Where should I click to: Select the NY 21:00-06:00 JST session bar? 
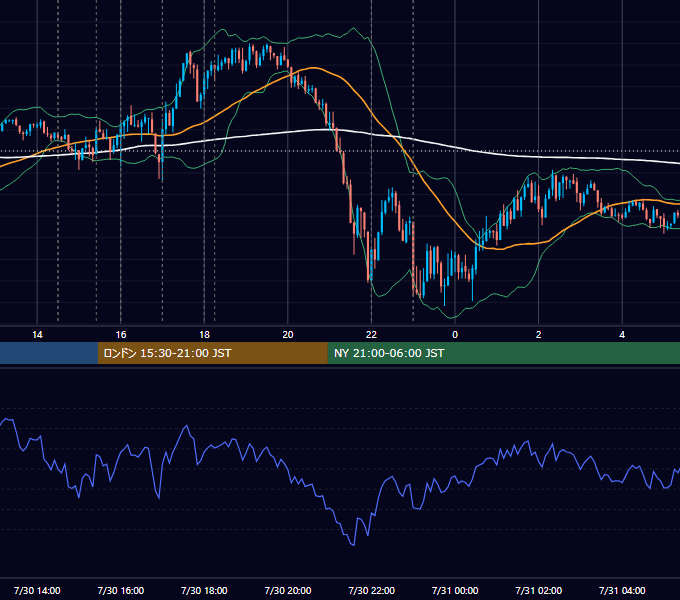coord(503,353)
